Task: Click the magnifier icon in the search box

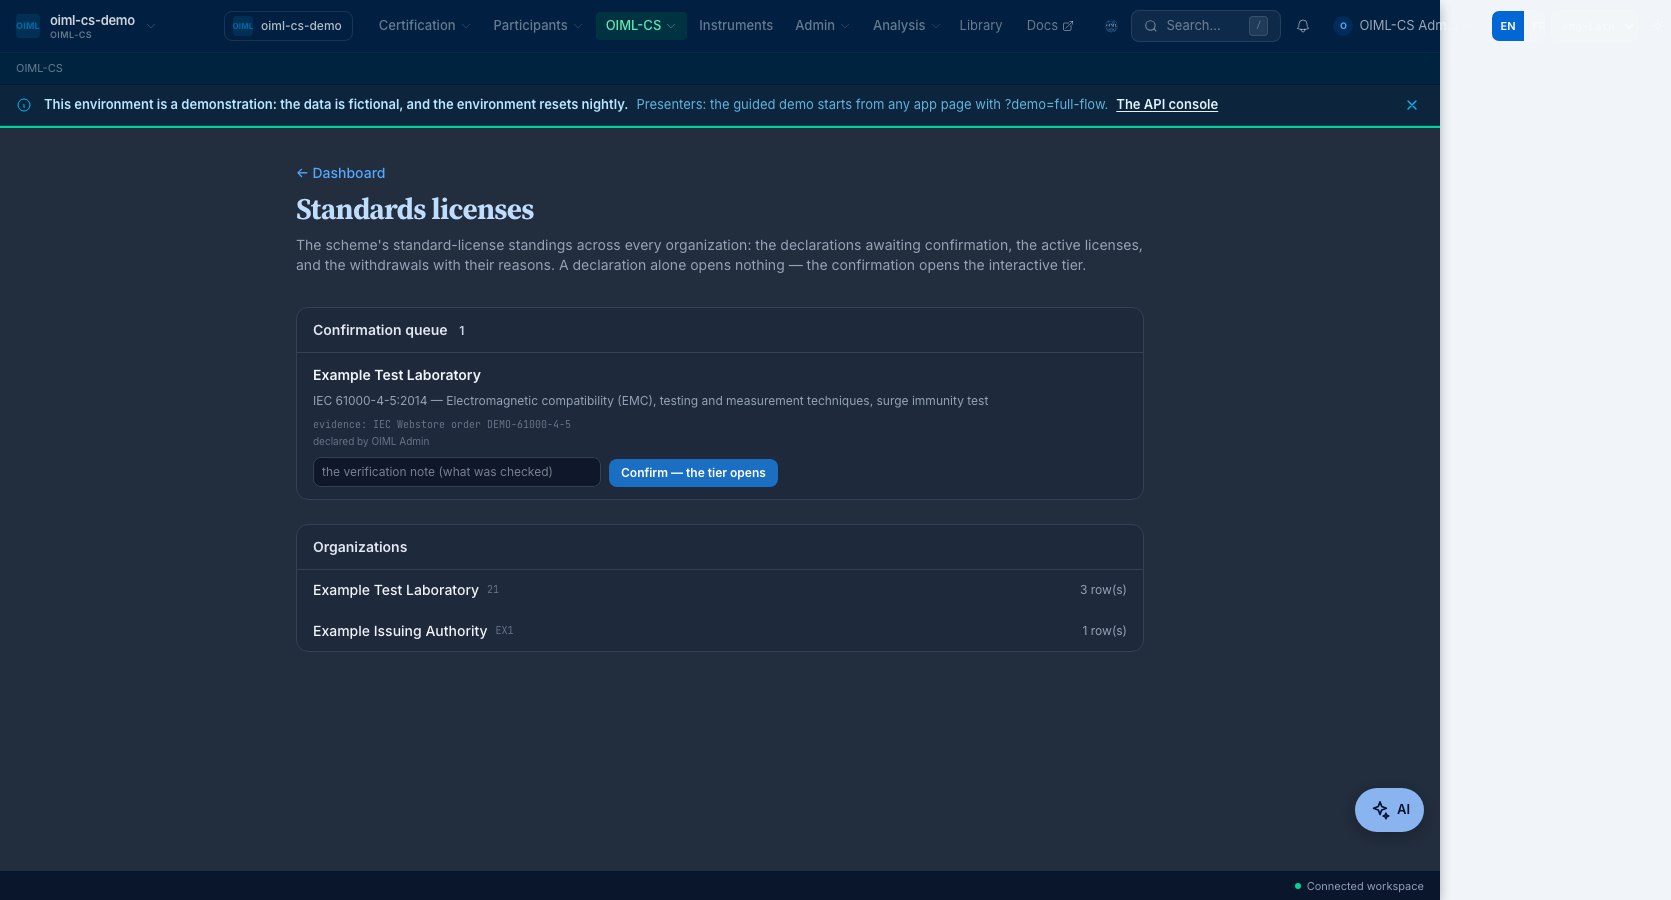Action: tap(1151, 26)
